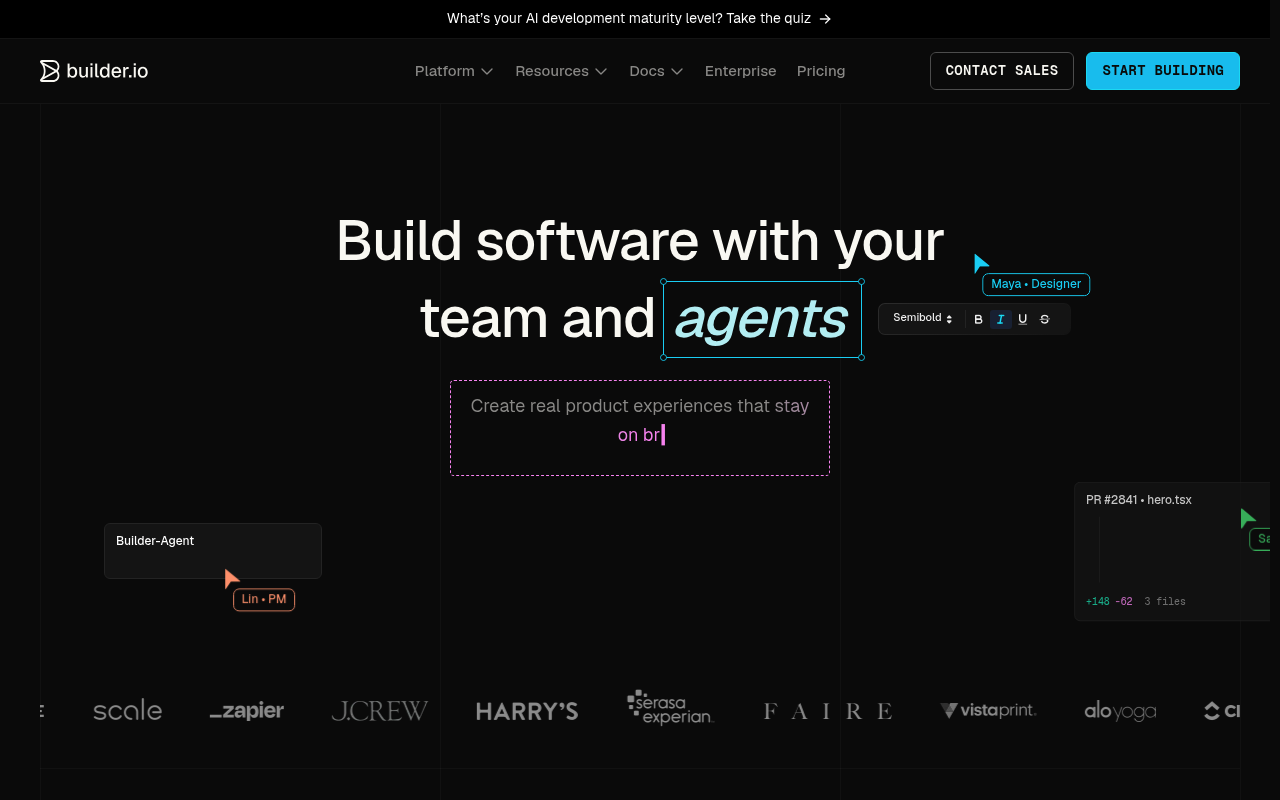Click the Maya • Designer cursor label
Viewport: 1280px width, 800px height.
(x=1036, y=284)
